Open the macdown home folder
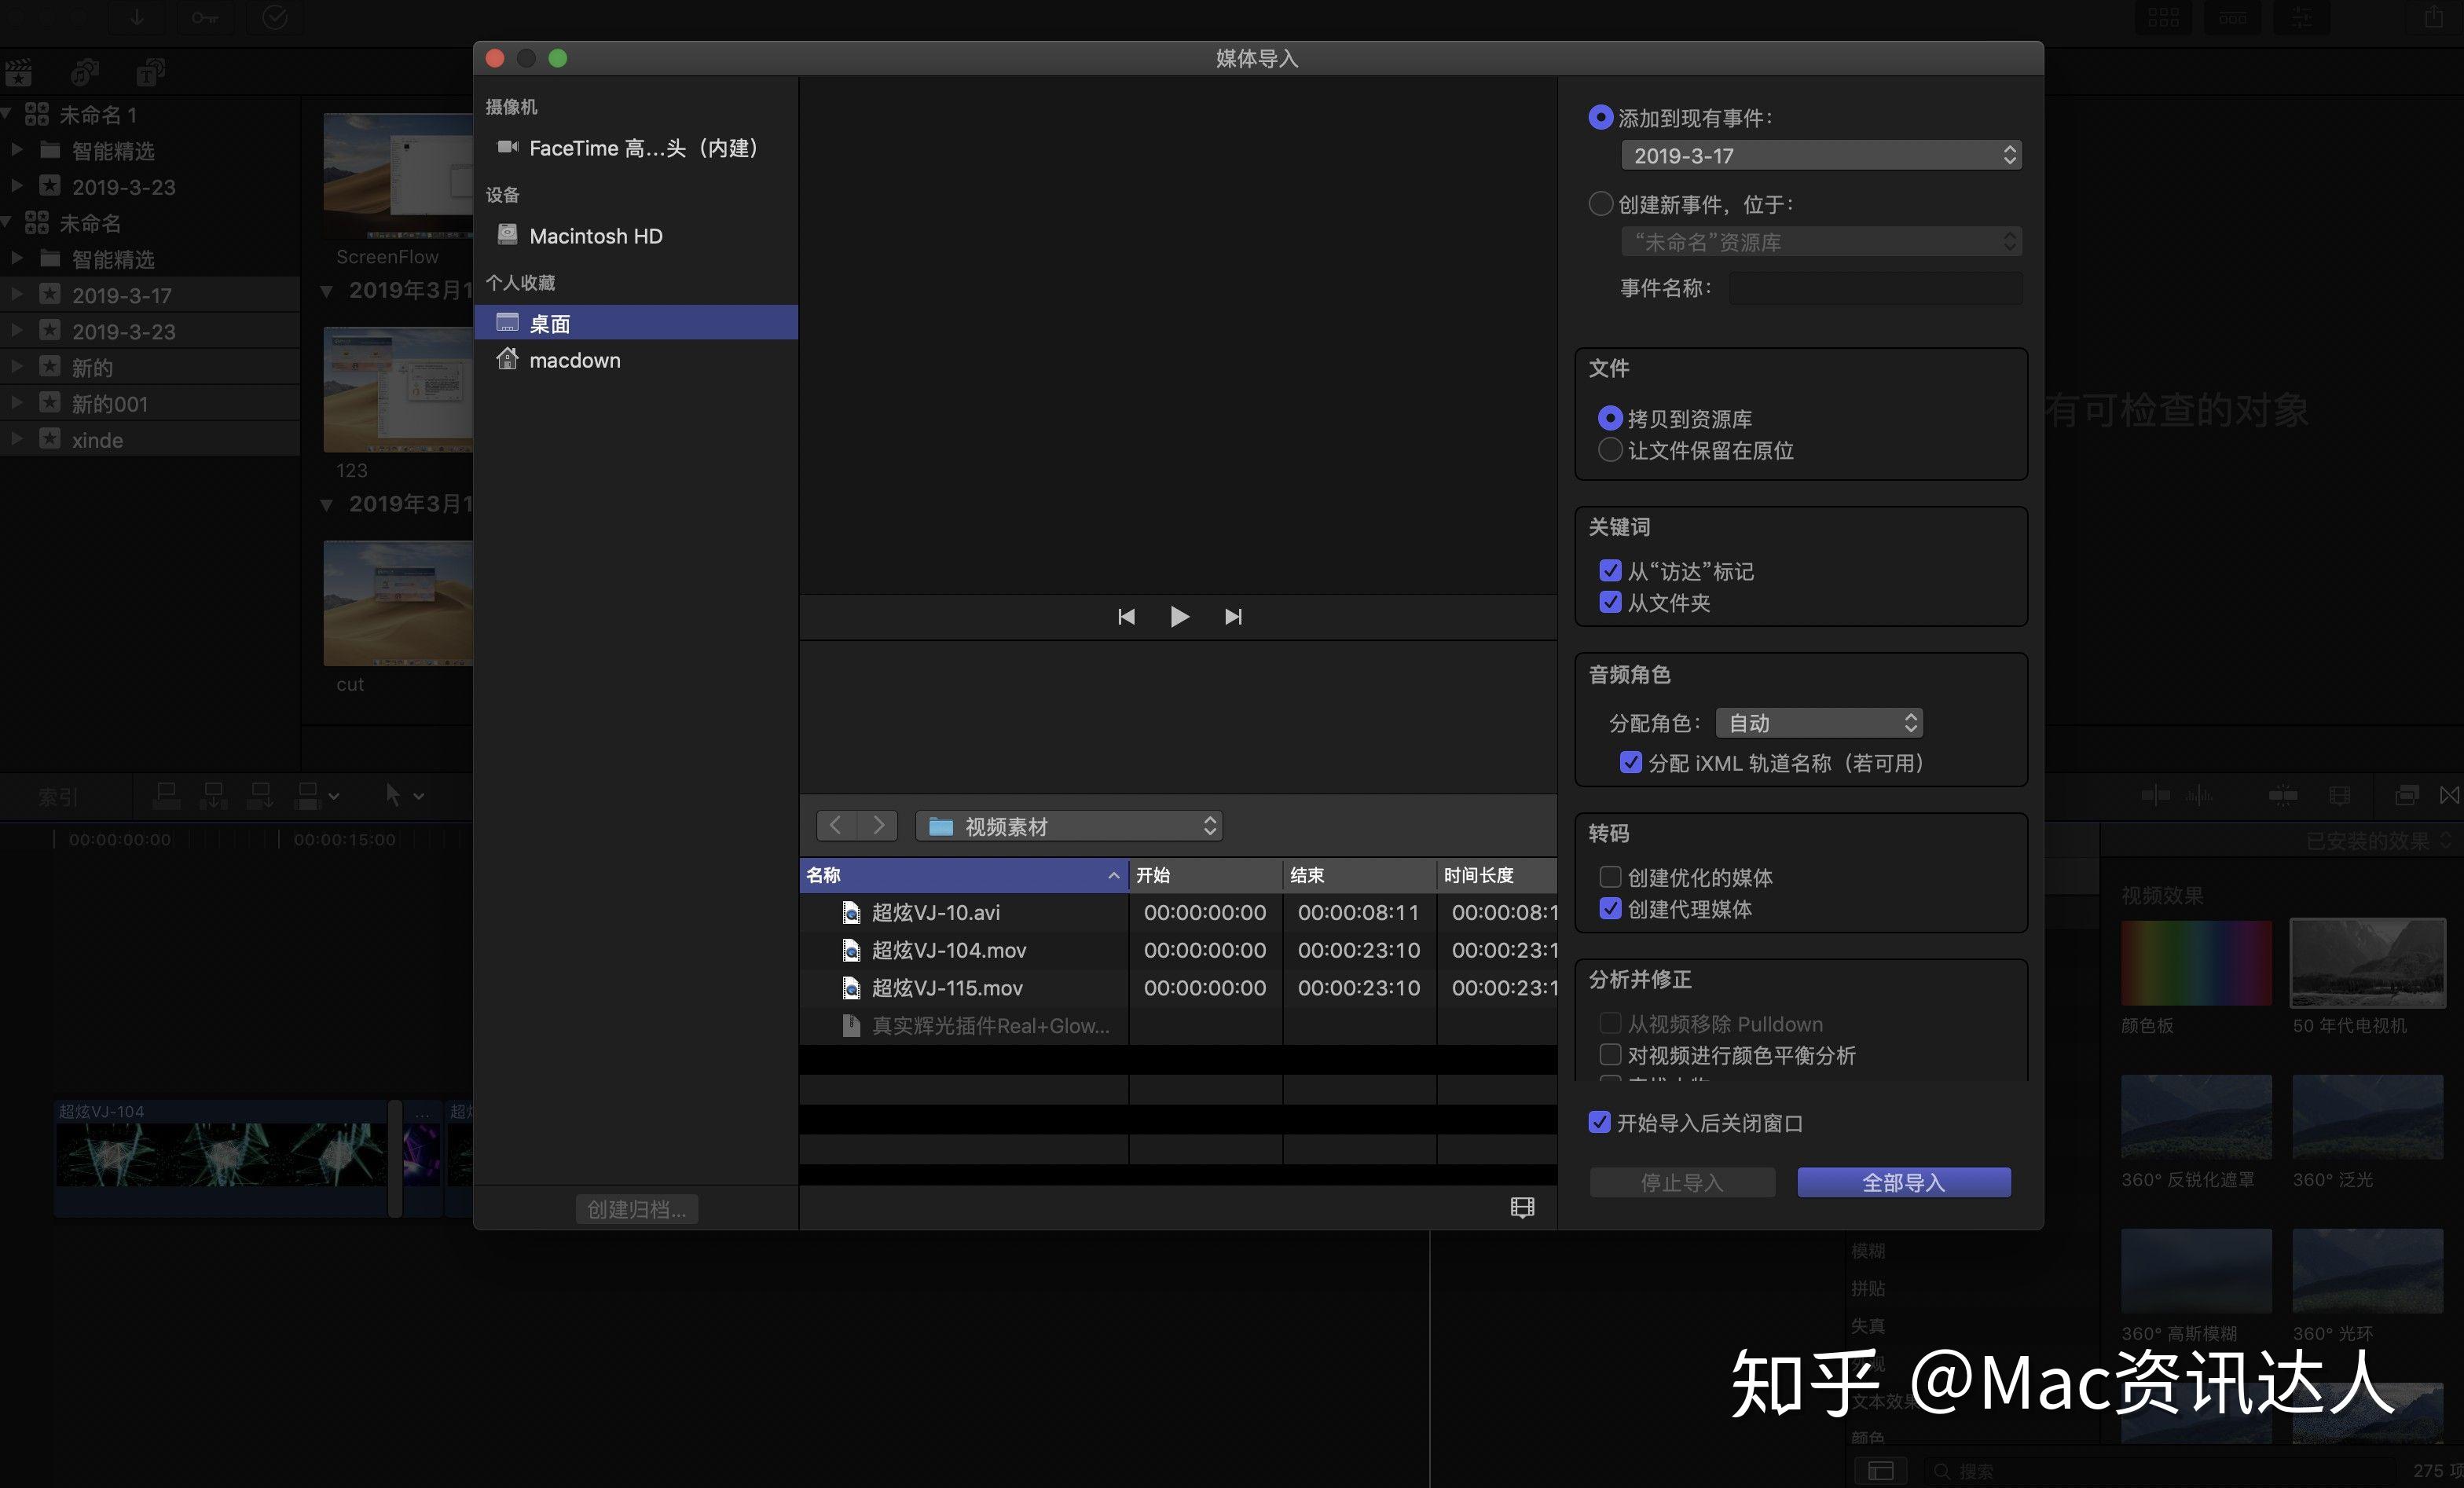Image resolution: width=2464 pixels, height=1488 pixels. [636, 360]
